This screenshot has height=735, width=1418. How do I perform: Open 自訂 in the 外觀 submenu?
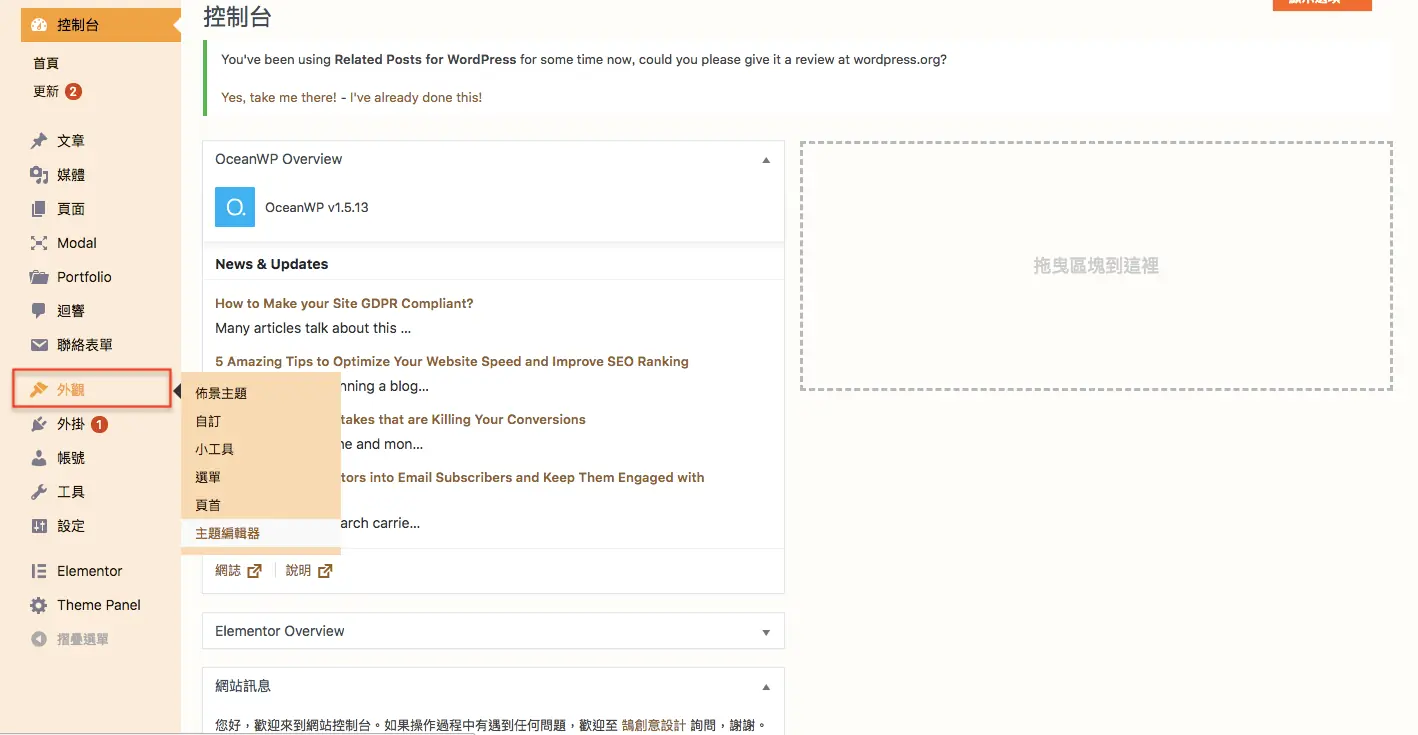pos(208,421)
